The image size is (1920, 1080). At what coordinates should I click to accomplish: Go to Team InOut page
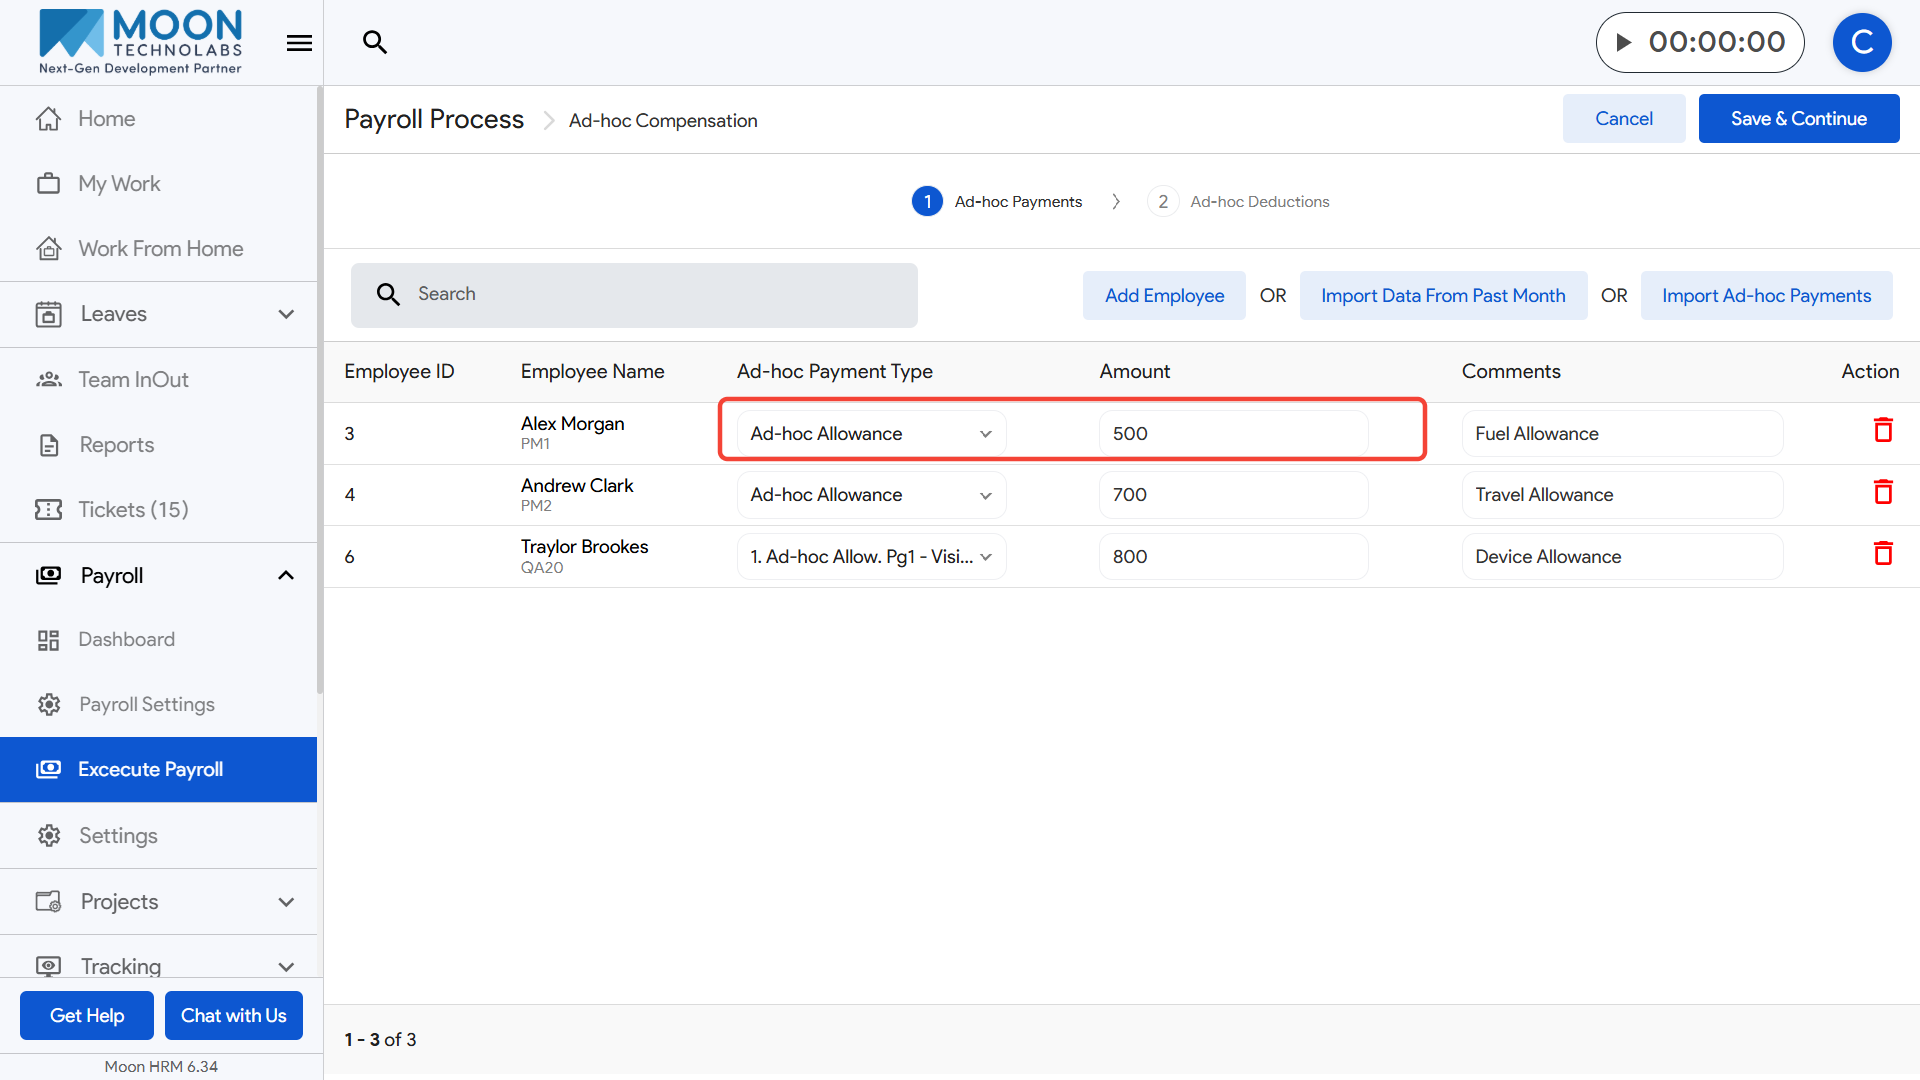tap(133, 380)
